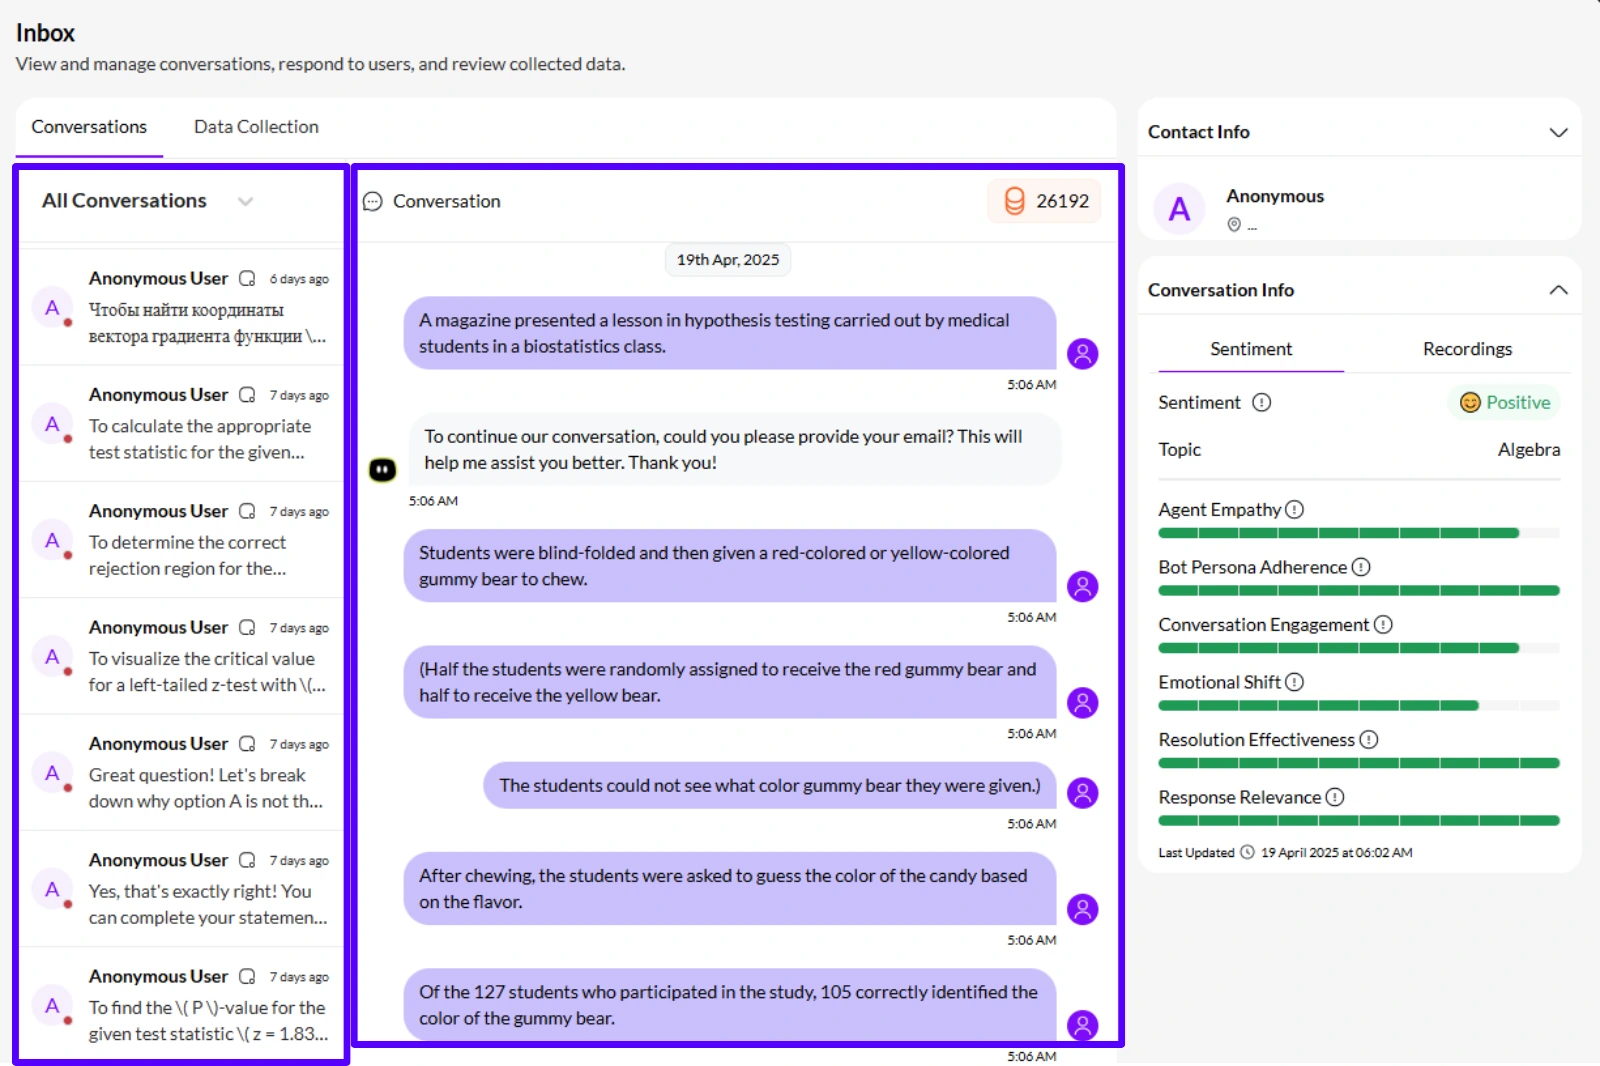
Task: Select the Sentiment tab
Action: coord(1251,349)
